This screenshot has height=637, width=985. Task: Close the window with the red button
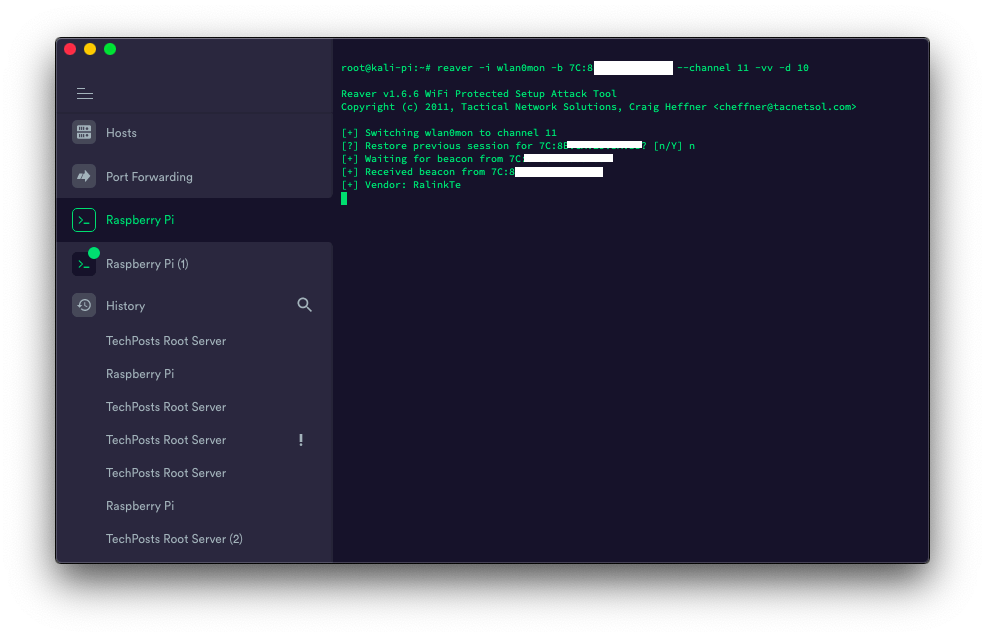coord(70,49)
